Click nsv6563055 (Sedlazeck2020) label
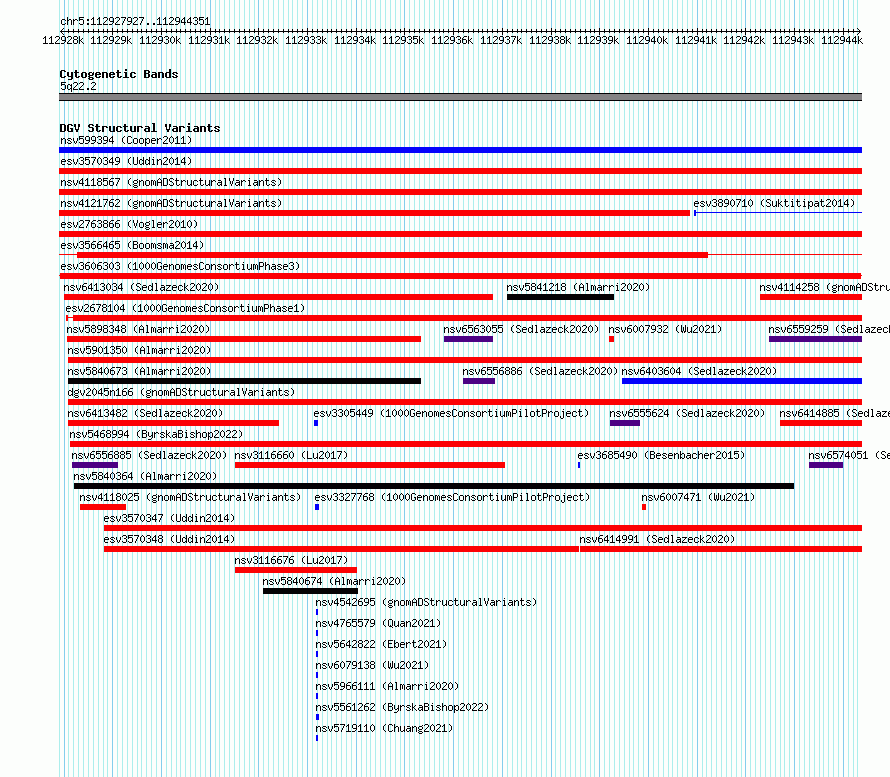 520,329
